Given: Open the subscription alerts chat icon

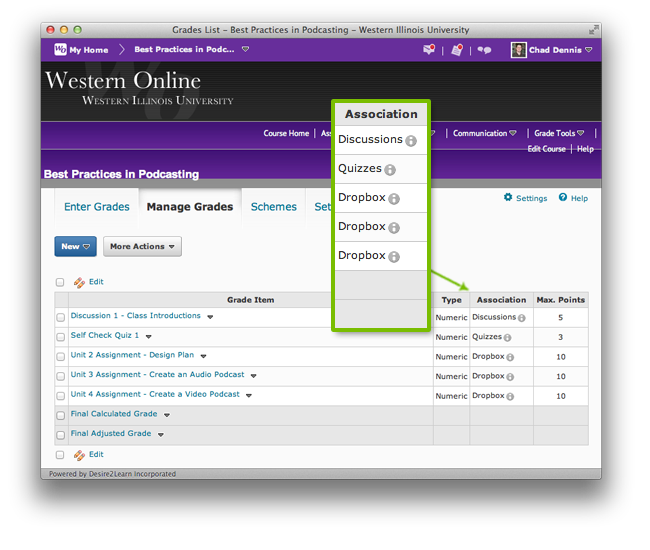Looking at the screenshot, I should 485,49.
